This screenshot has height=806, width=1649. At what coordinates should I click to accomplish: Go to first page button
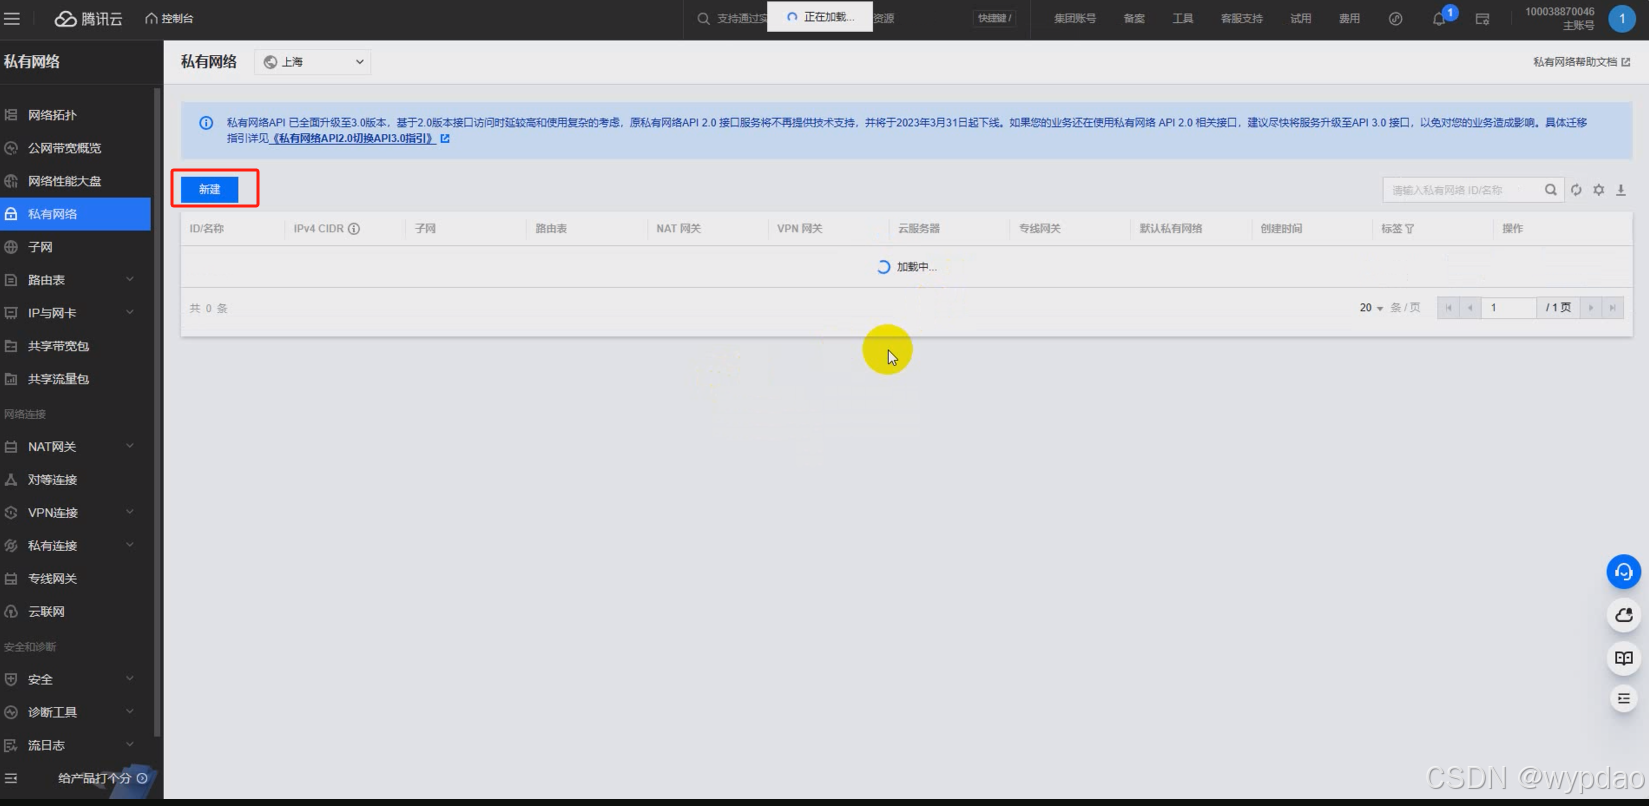coord(1448,308)
